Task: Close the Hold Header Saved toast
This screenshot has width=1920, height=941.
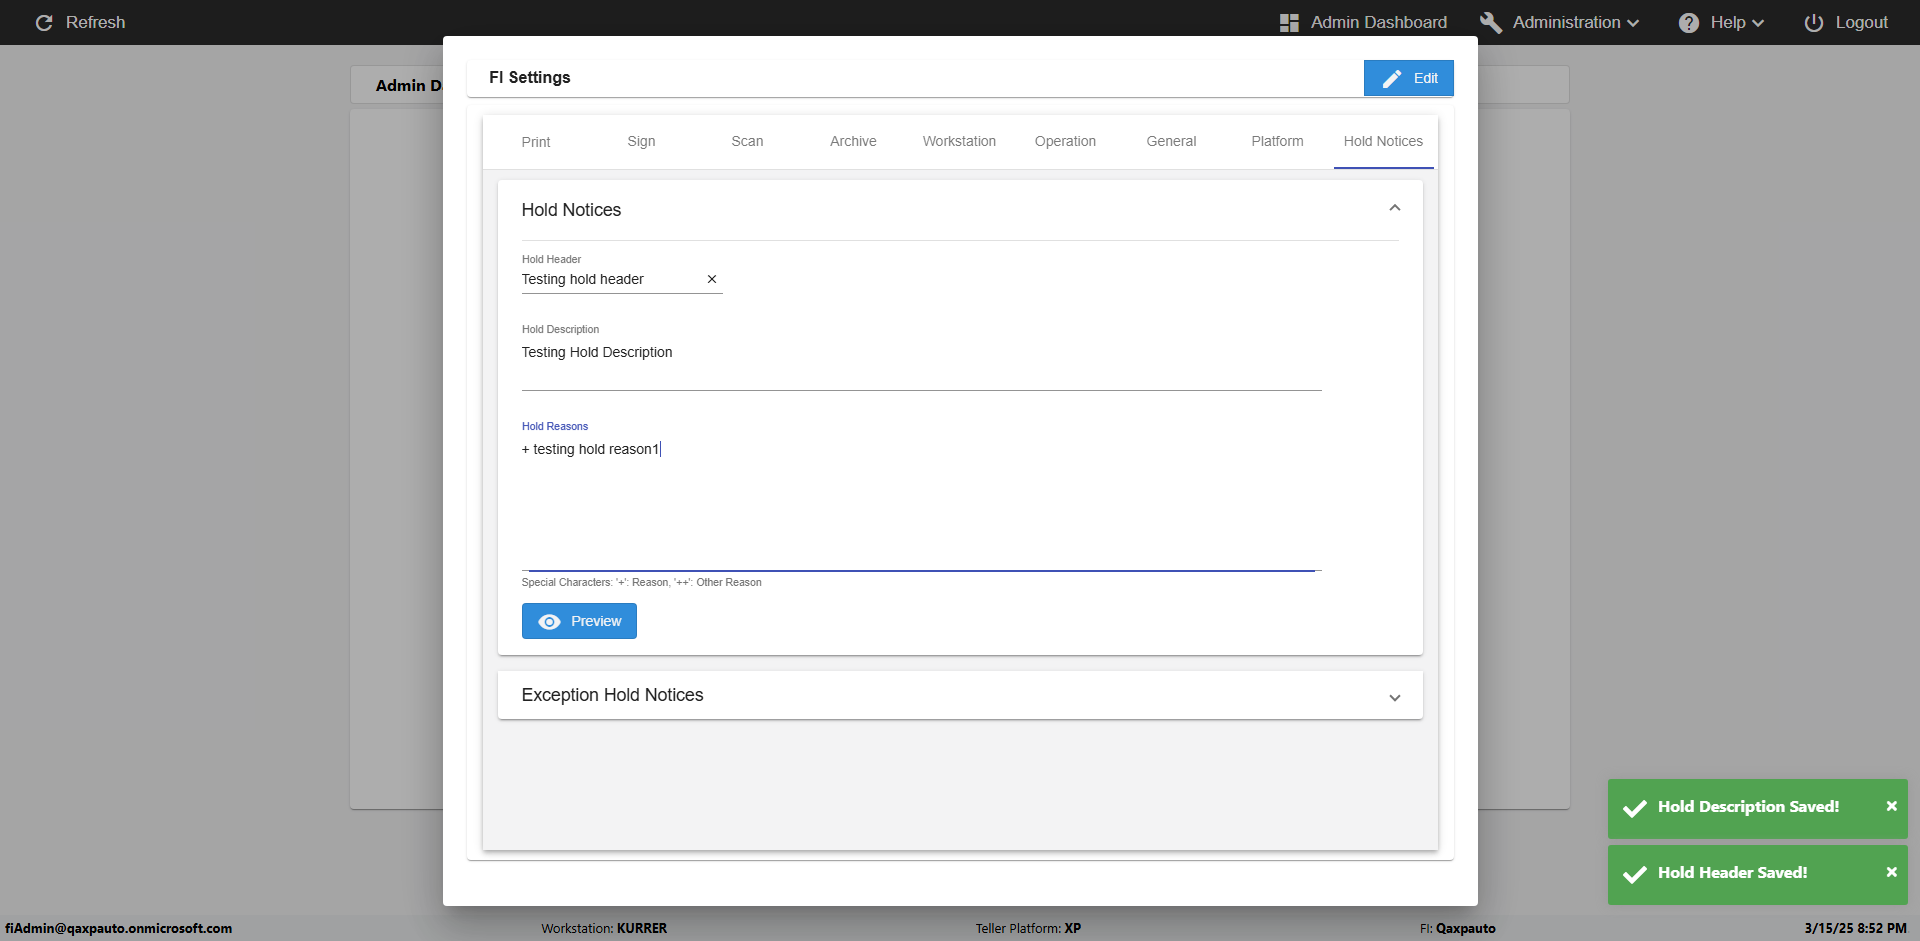Action: [x=1891, y=872]
